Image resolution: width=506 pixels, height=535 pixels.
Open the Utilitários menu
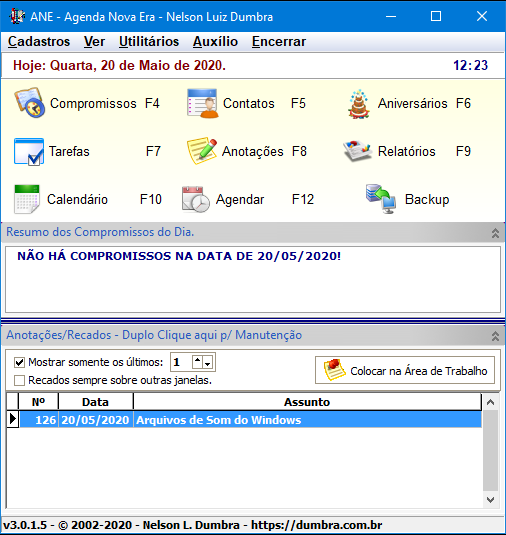pyautogui.click(x=149, y=42)
